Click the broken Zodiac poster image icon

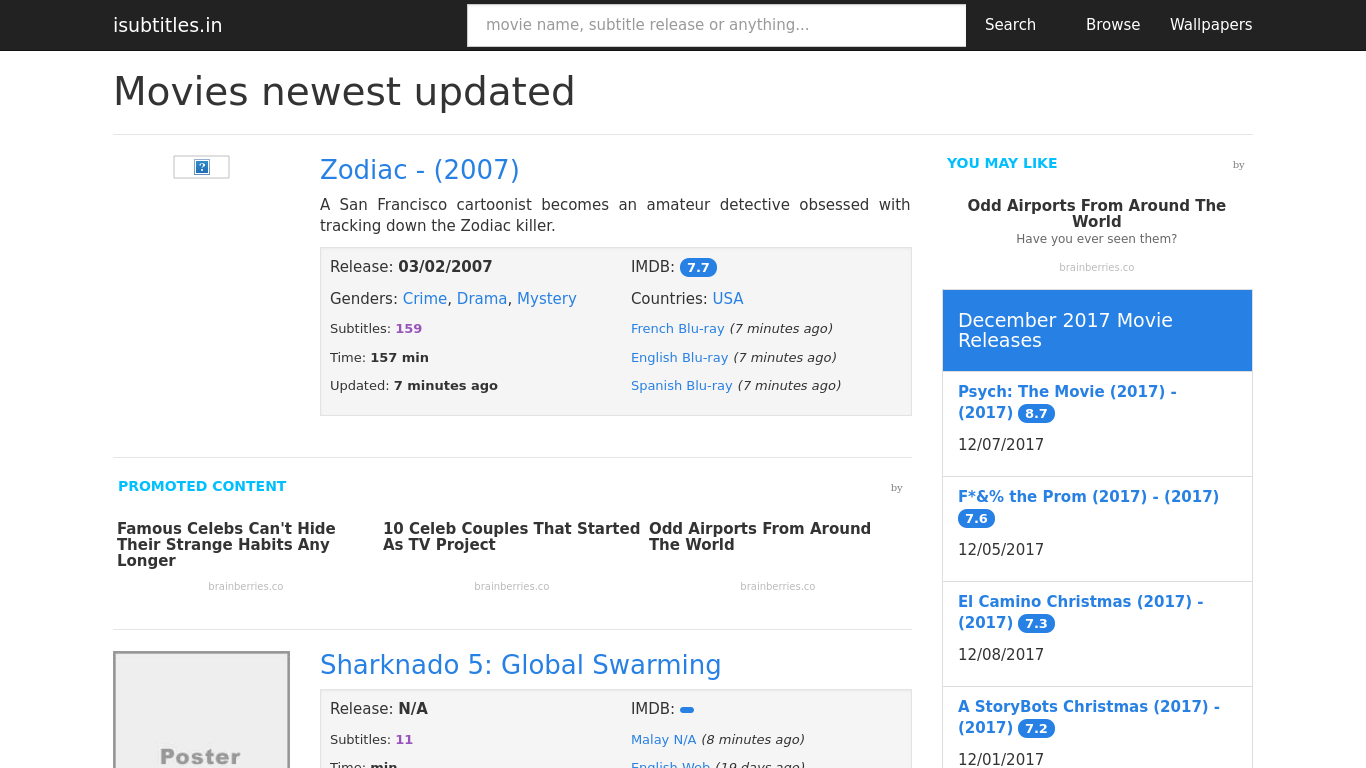point(201,167)
